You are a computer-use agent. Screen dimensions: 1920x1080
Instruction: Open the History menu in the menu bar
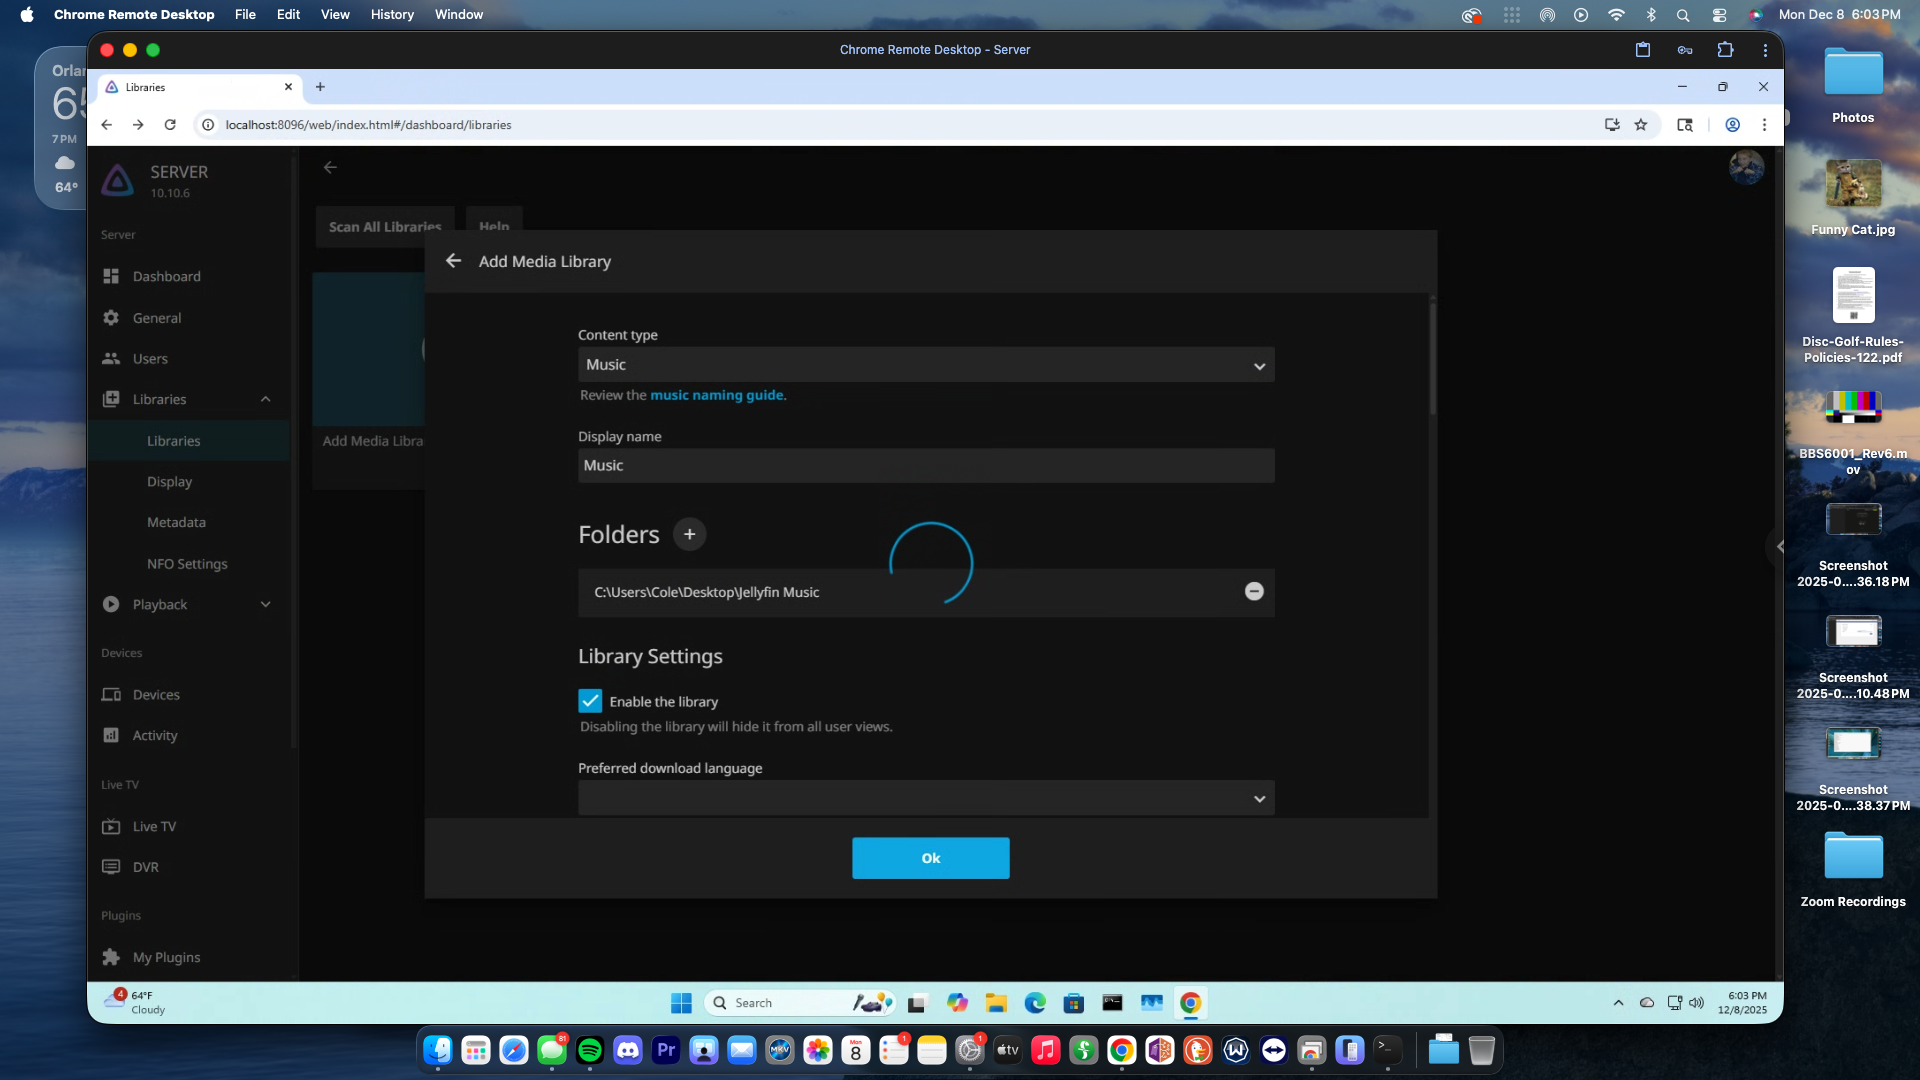[391, 14]
